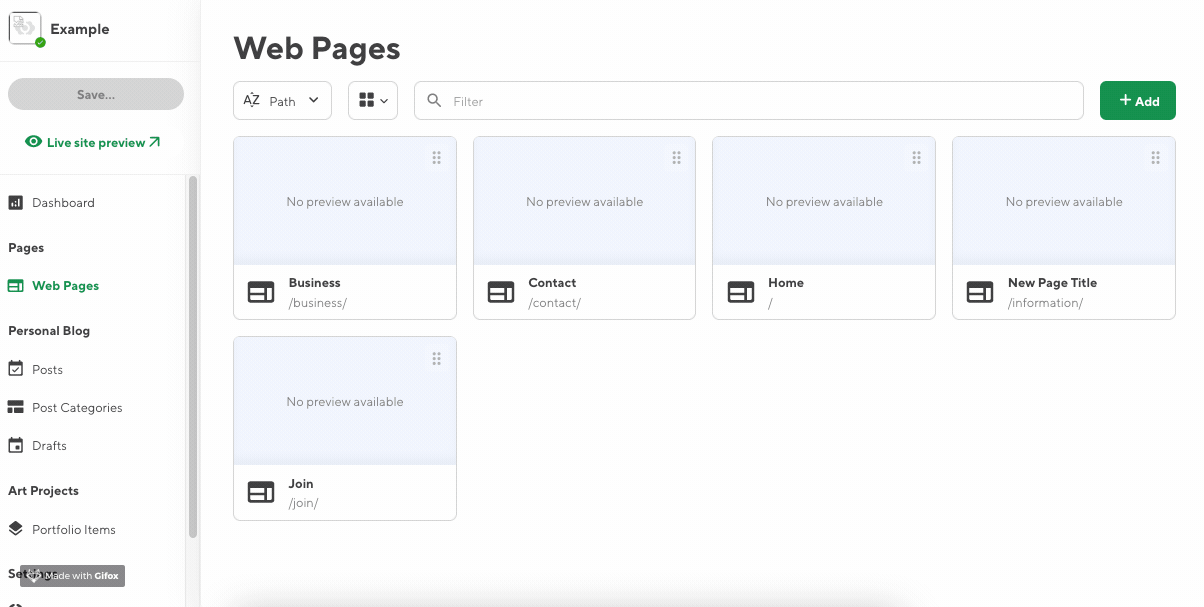Screen dimensions: 1204x607
Task: Click the Save... button
Action: (96, 94)
